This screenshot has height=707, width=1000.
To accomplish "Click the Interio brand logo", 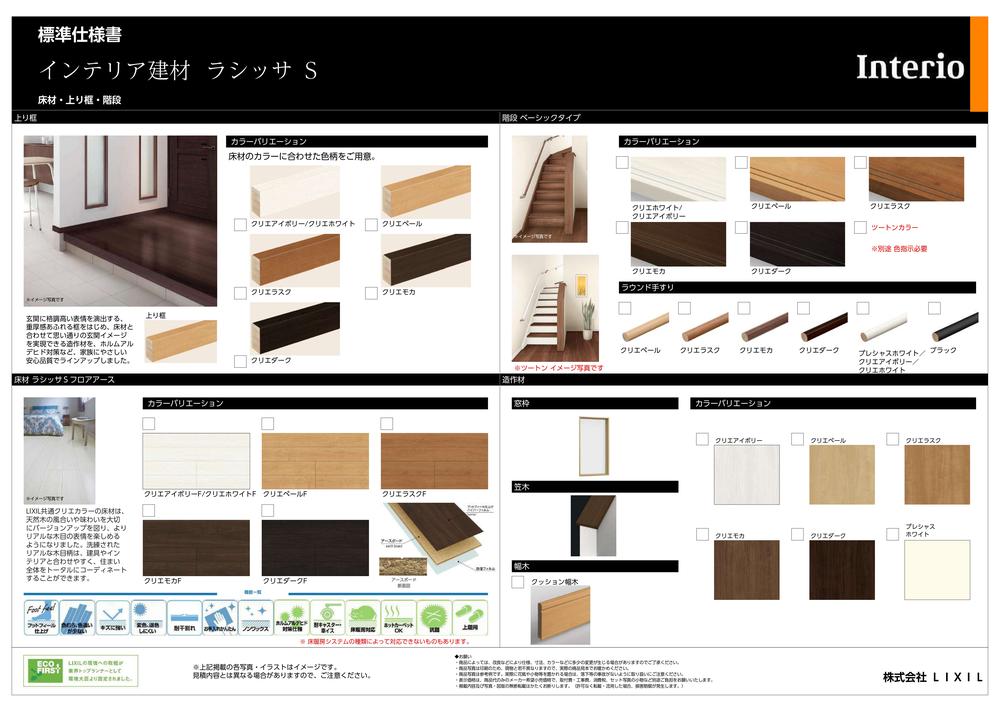I will [909, 67].
